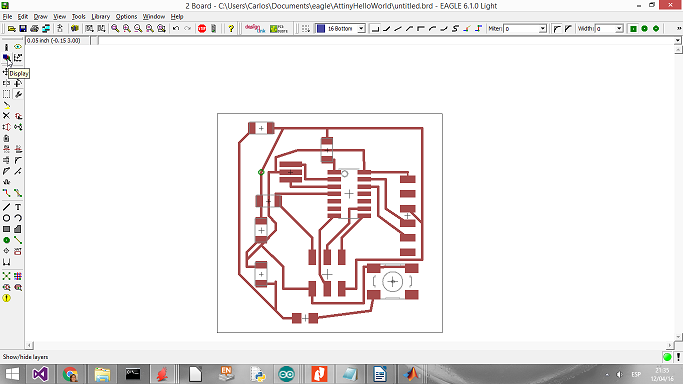Select the Arc drawing tool
Image resolution: width=683 pixels, height=384 pixels.
coord(18,218)
